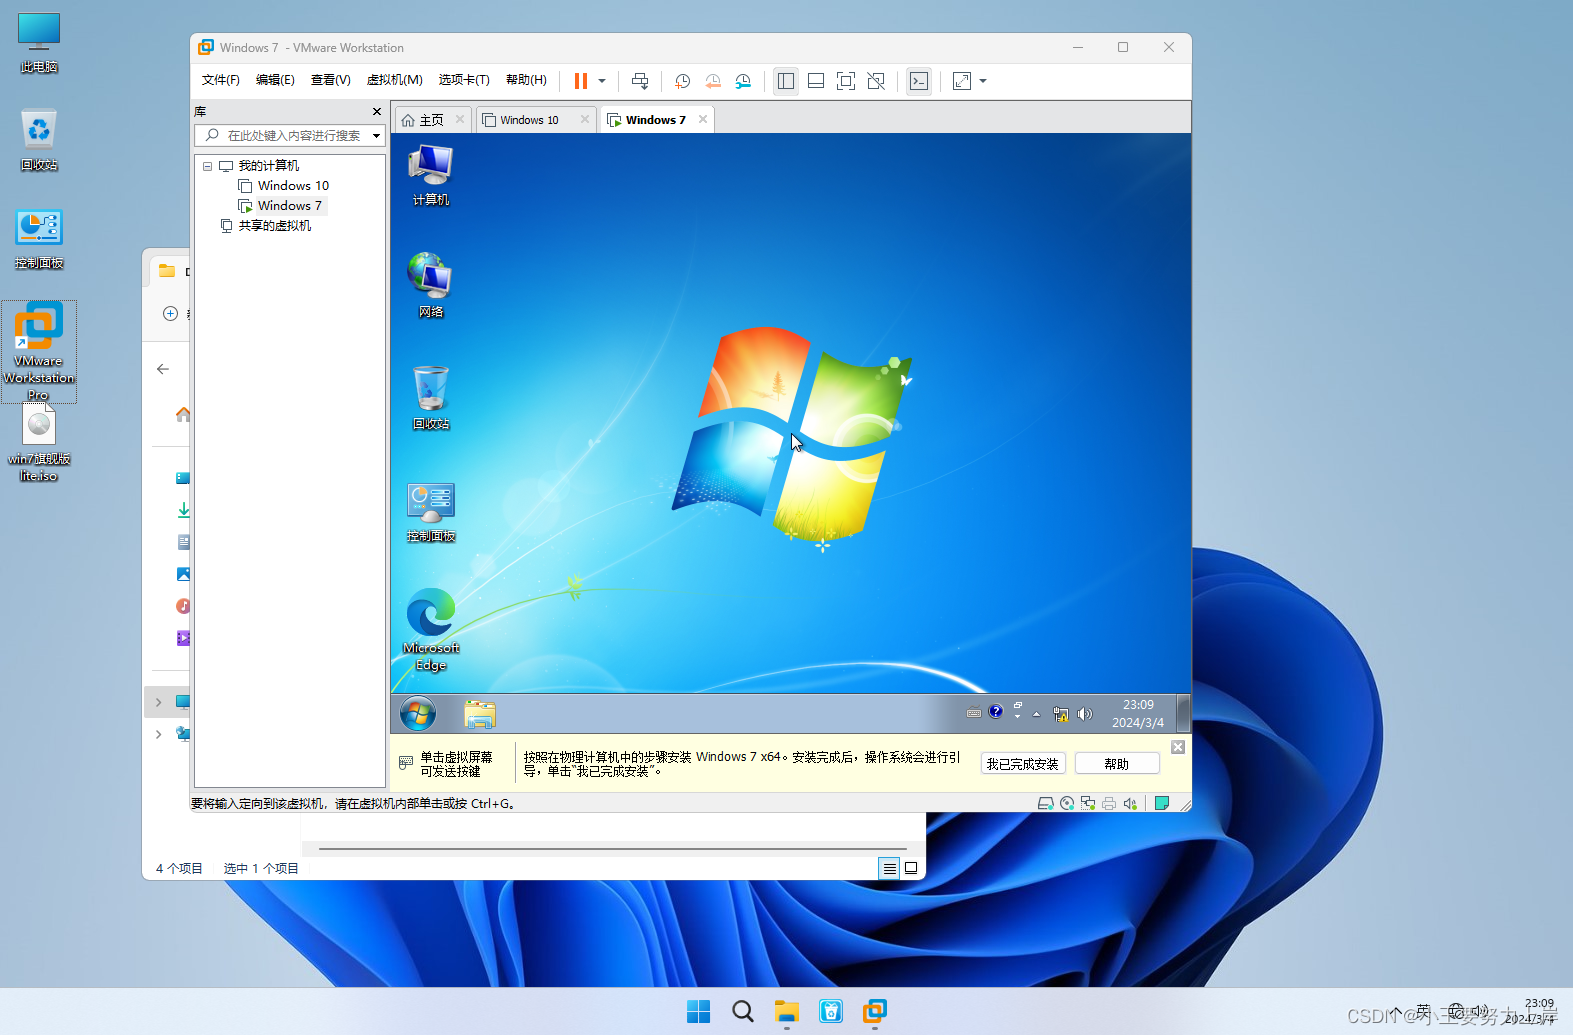Click the host 此电脑 desktop icon
Viewport: 1573px width, 1035px height.
(x=39, y=43)
